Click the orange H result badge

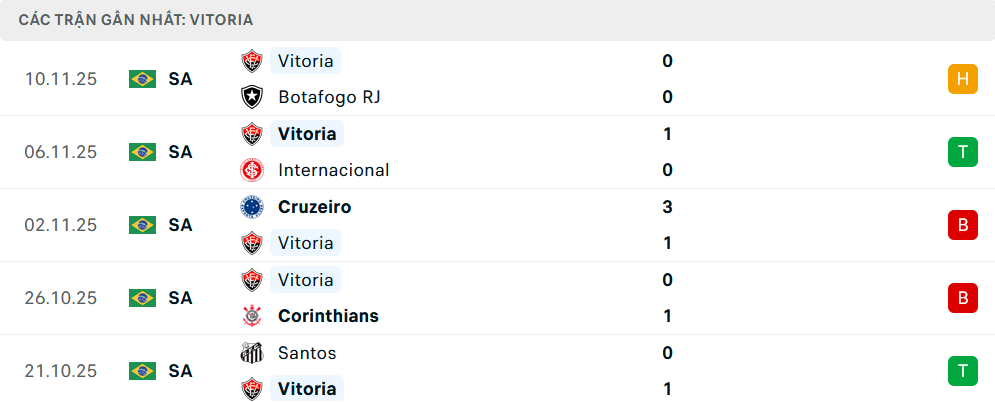(x=962, y=79)
